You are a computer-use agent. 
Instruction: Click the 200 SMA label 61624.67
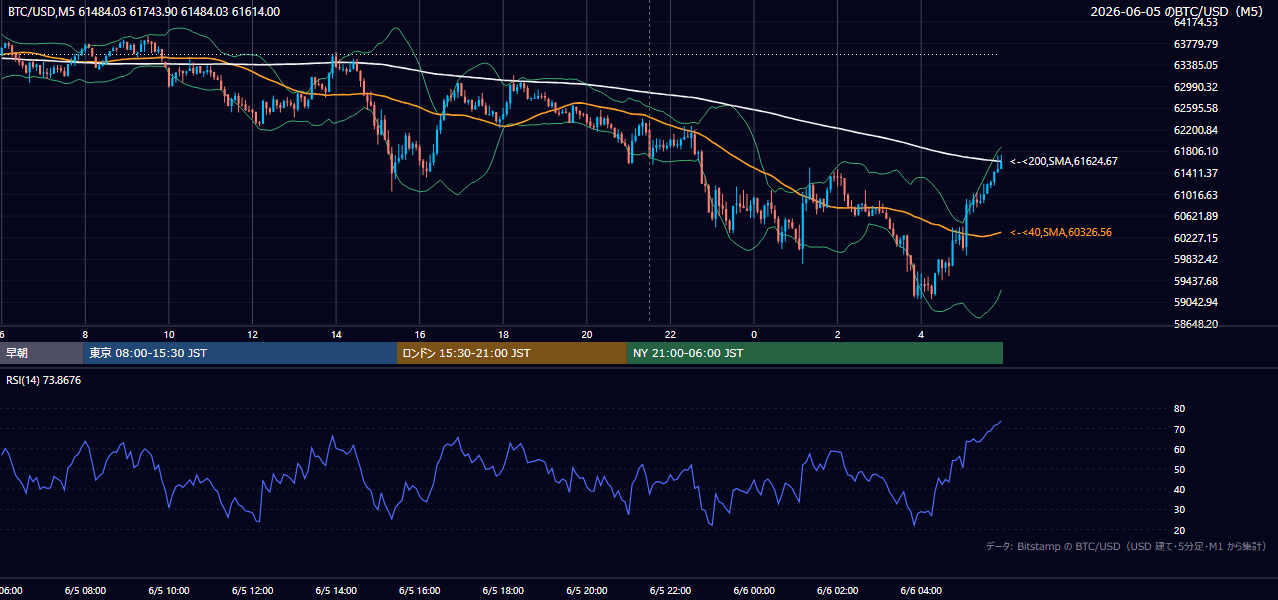point(1064,161)
